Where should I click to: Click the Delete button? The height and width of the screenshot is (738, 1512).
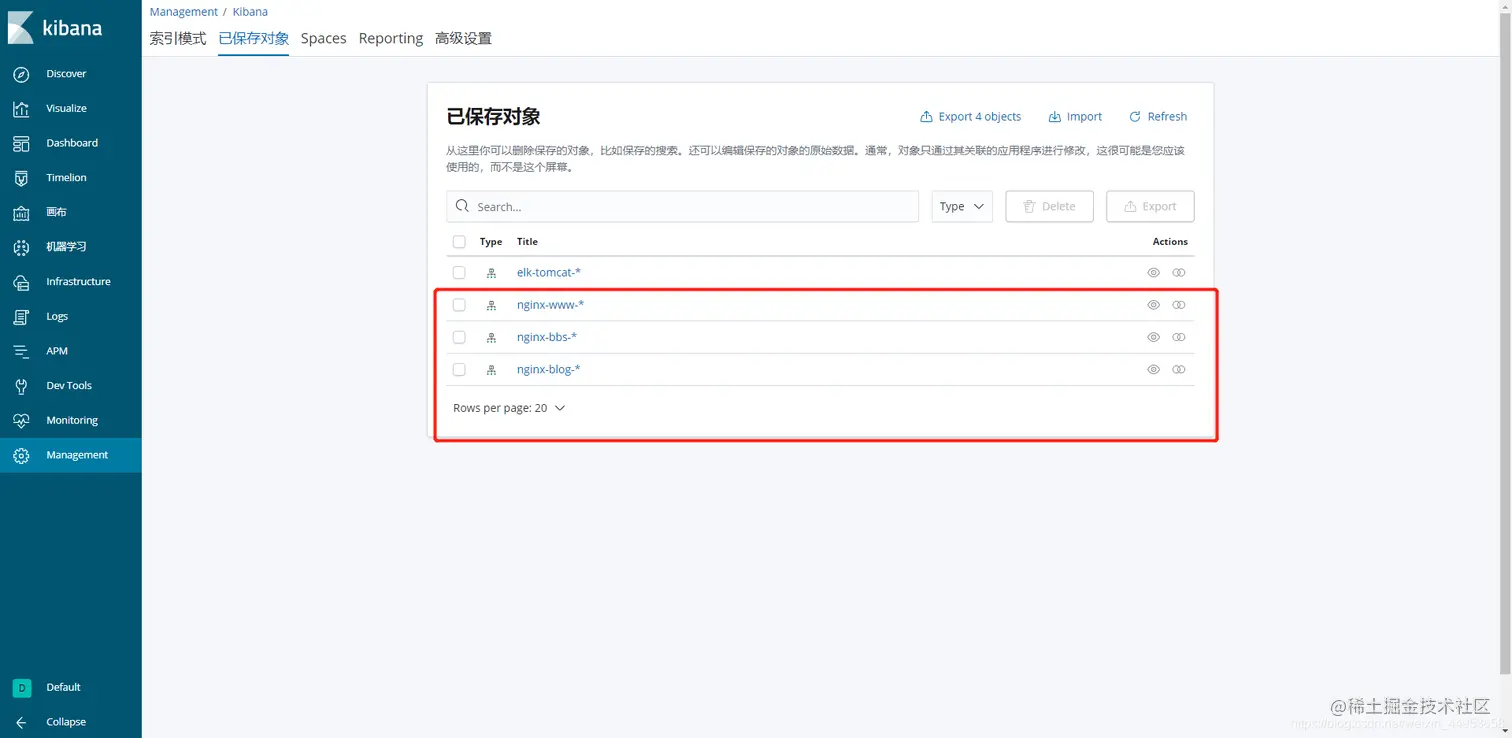click(x=1050, y=206)
